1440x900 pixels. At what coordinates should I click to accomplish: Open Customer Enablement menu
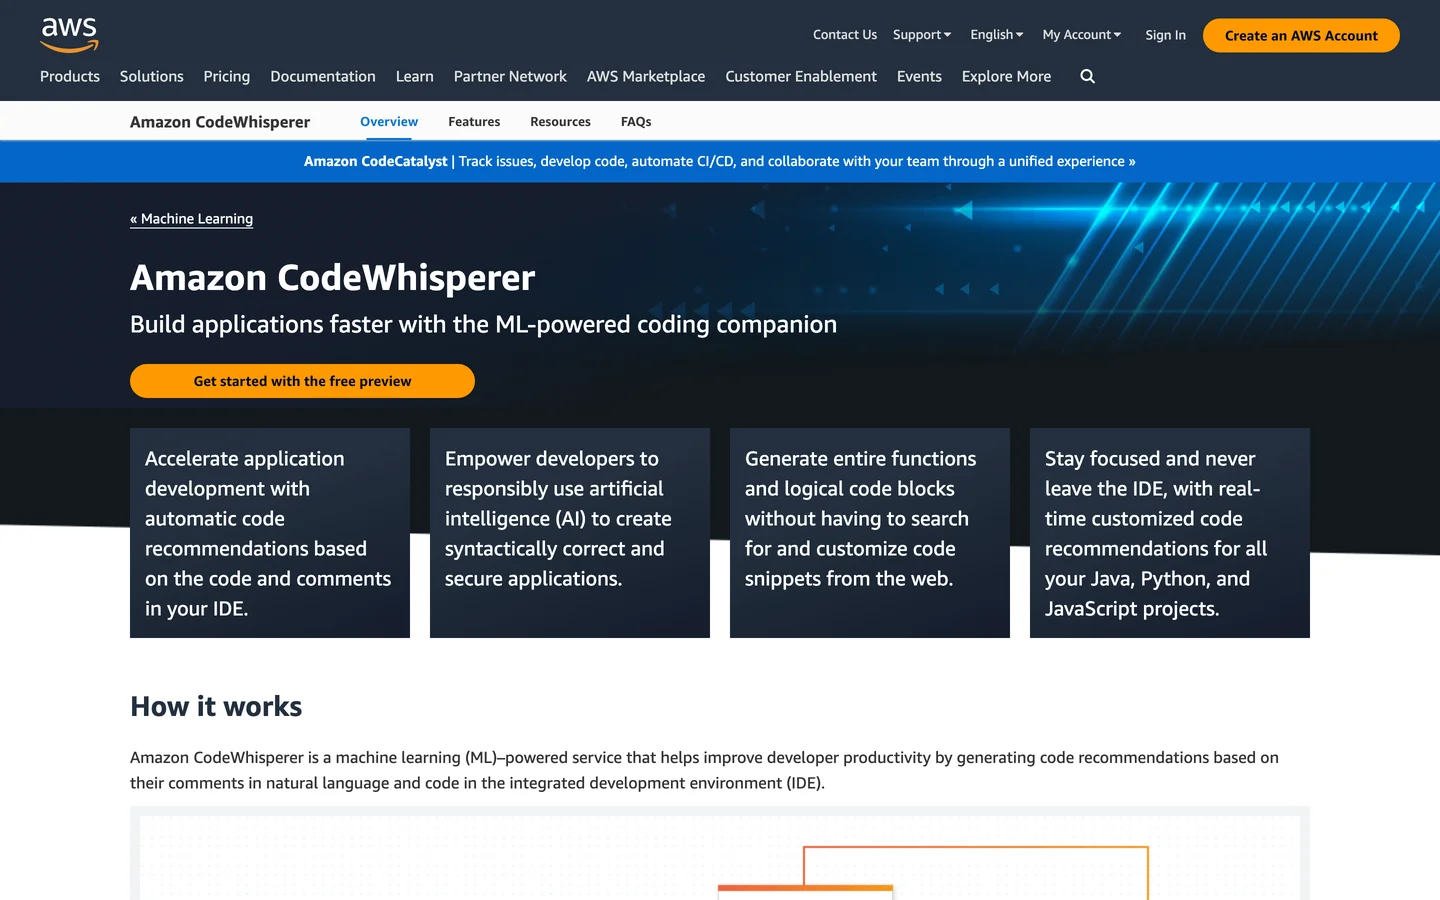click(801, 76)
